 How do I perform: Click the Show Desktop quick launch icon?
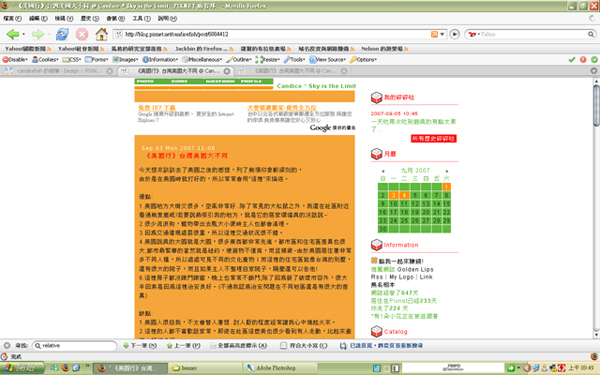(76, 368)
